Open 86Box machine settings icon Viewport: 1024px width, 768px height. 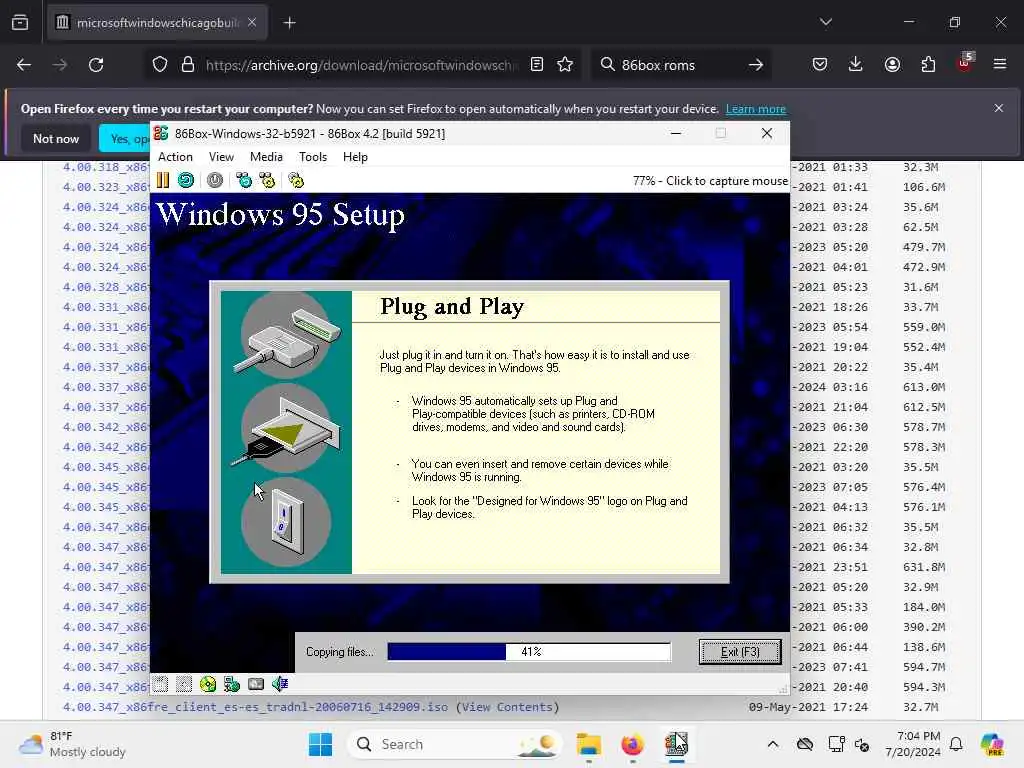(296, 180)
